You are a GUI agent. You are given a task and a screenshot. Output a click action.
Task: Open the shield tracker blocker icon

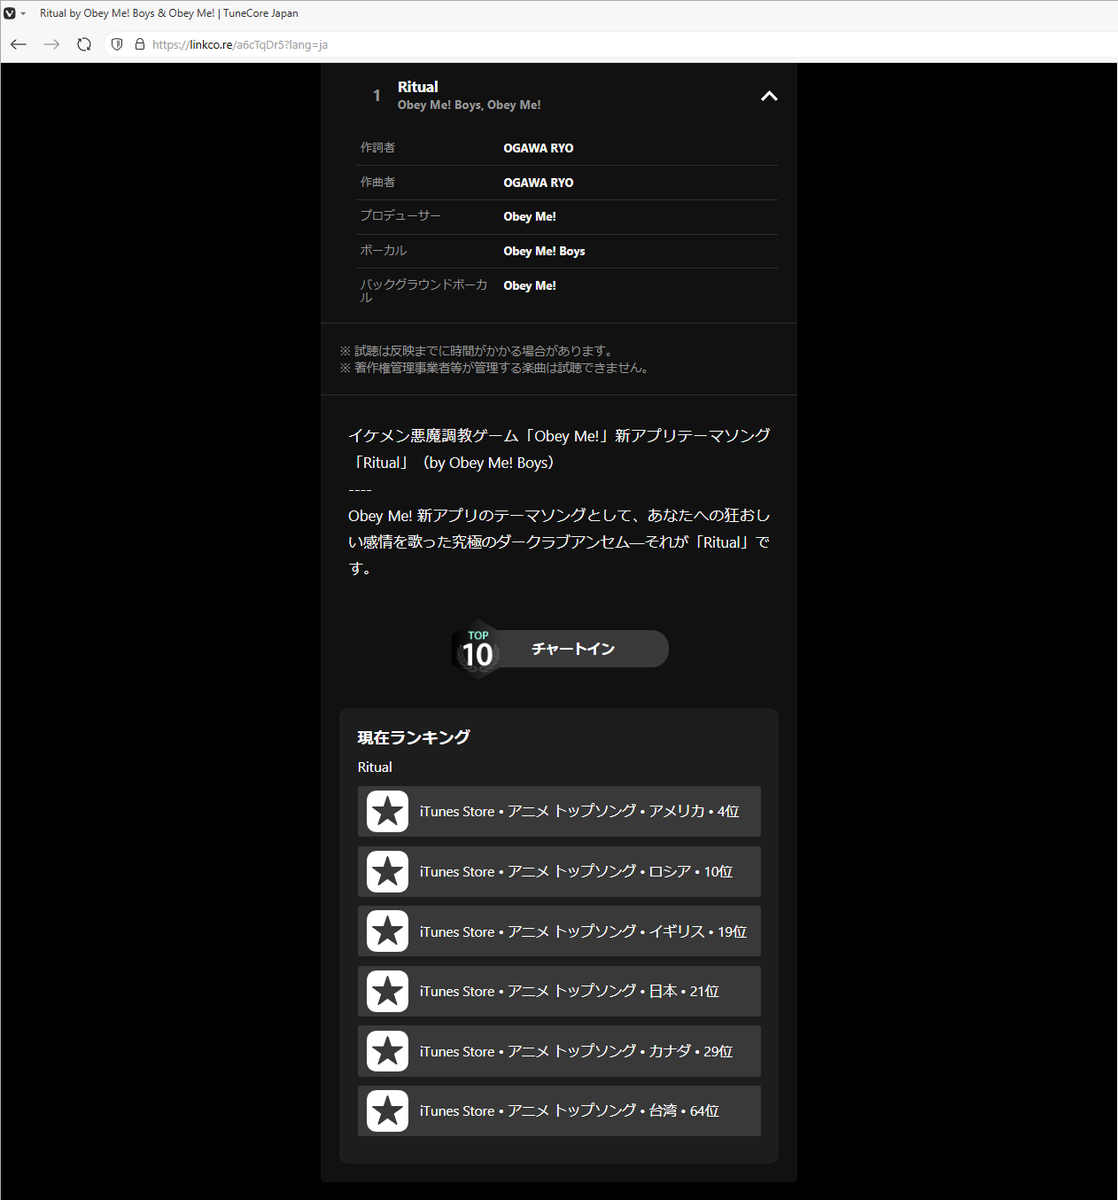click(117, 44)
